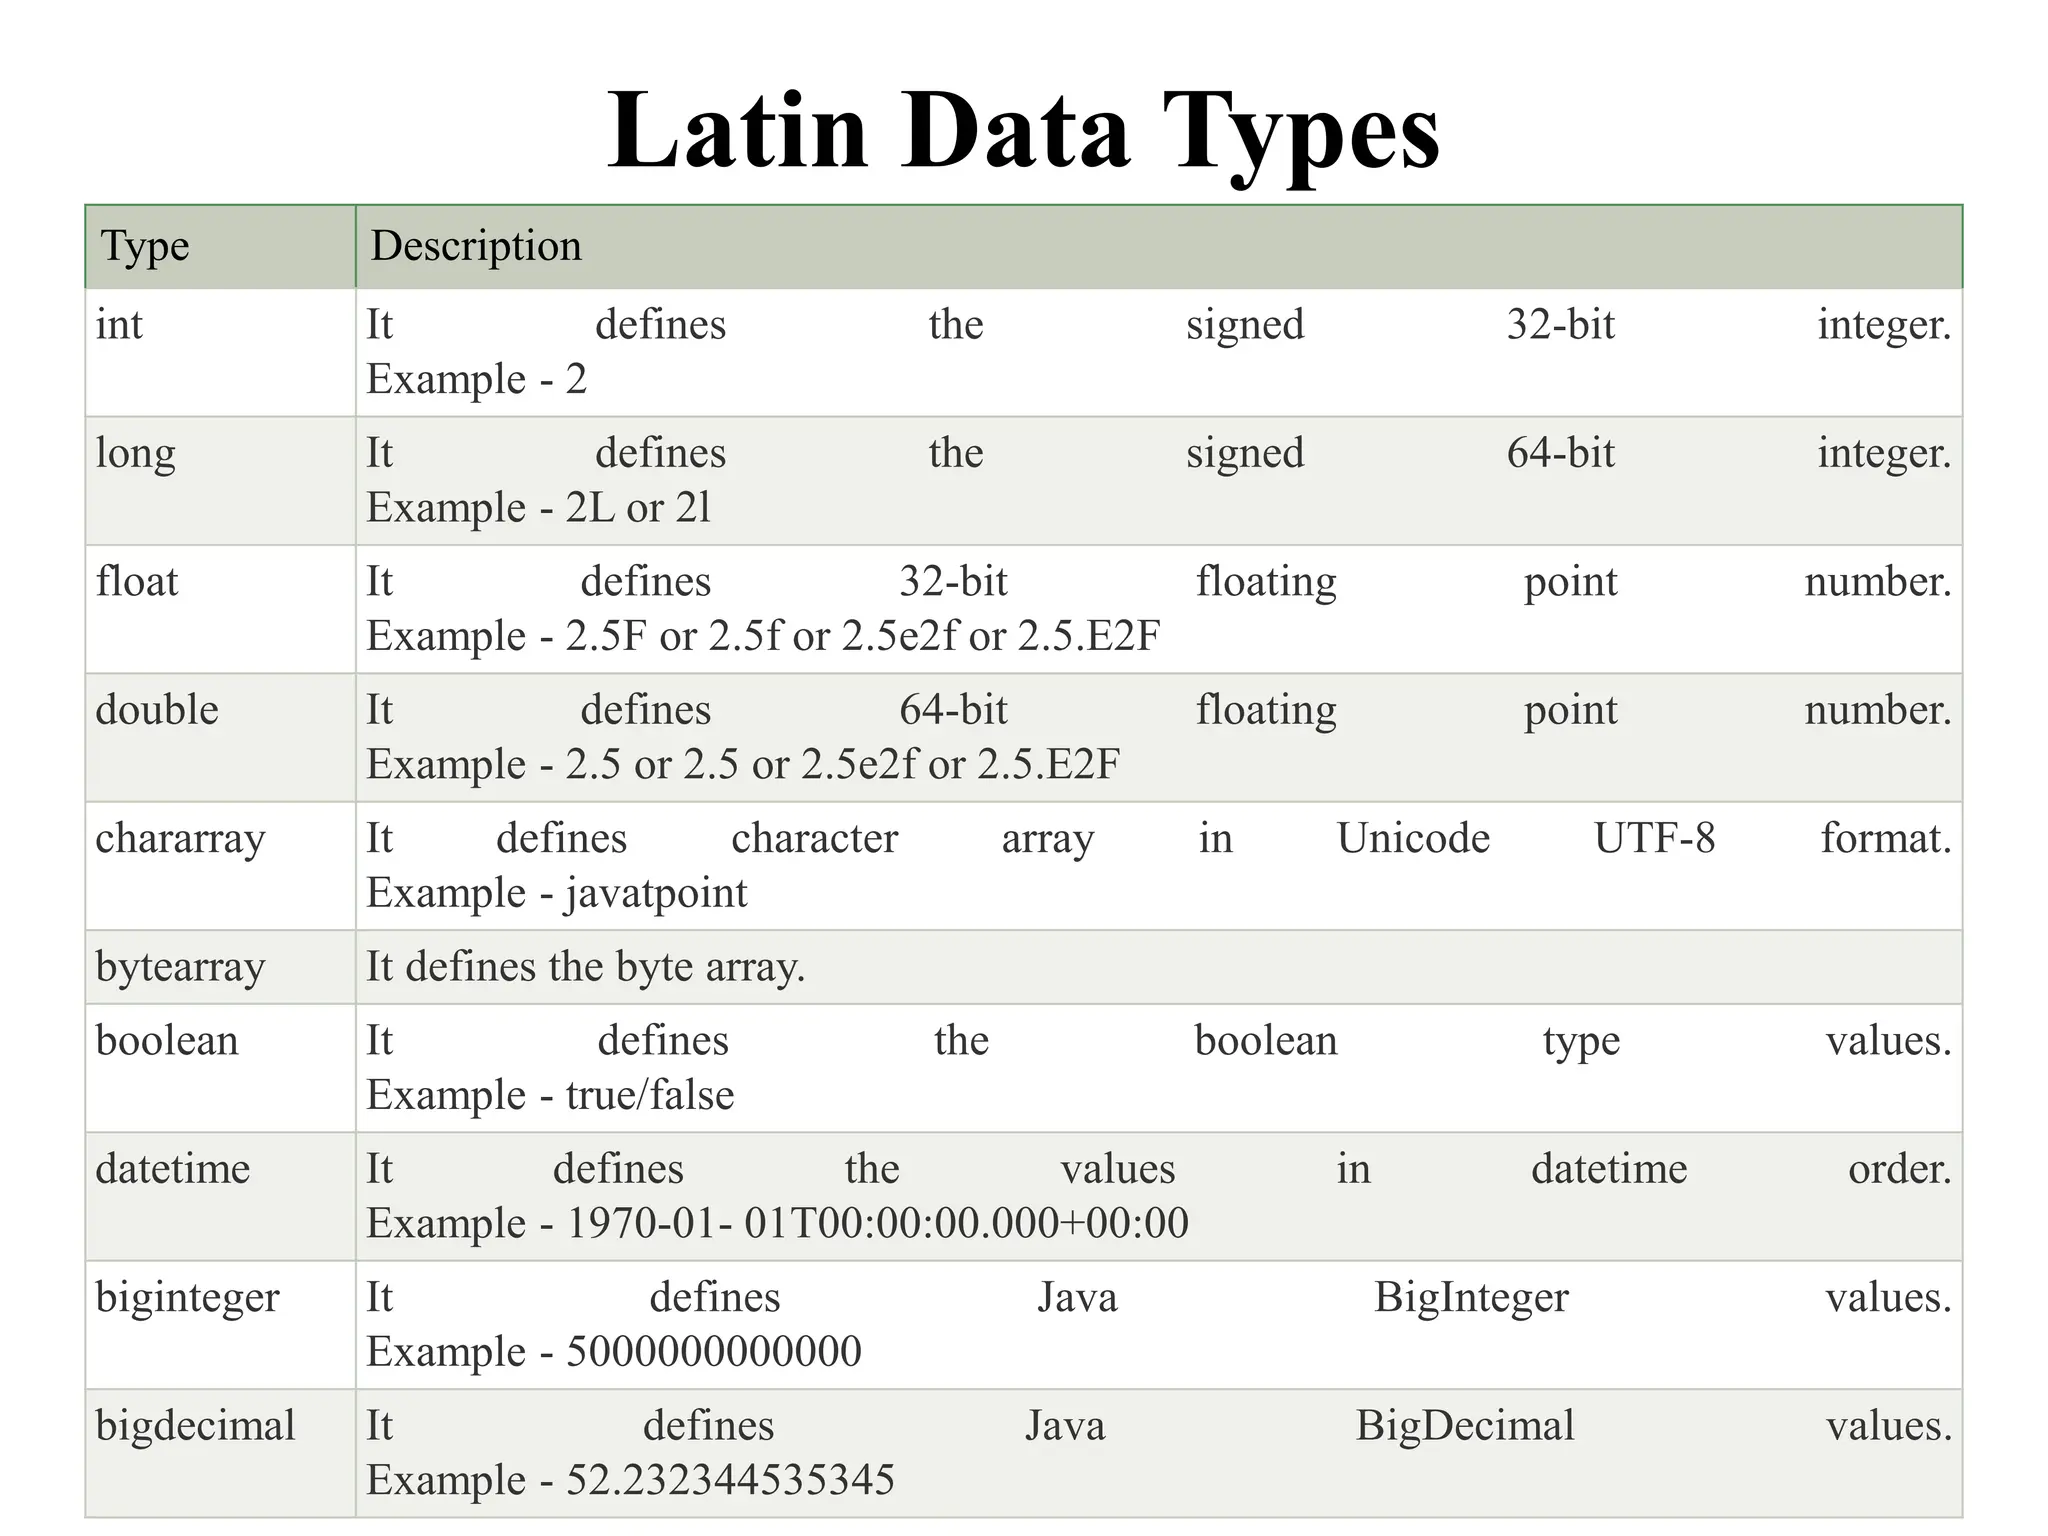Click the word 'order.' in the datetime row

point(1900,1169)
